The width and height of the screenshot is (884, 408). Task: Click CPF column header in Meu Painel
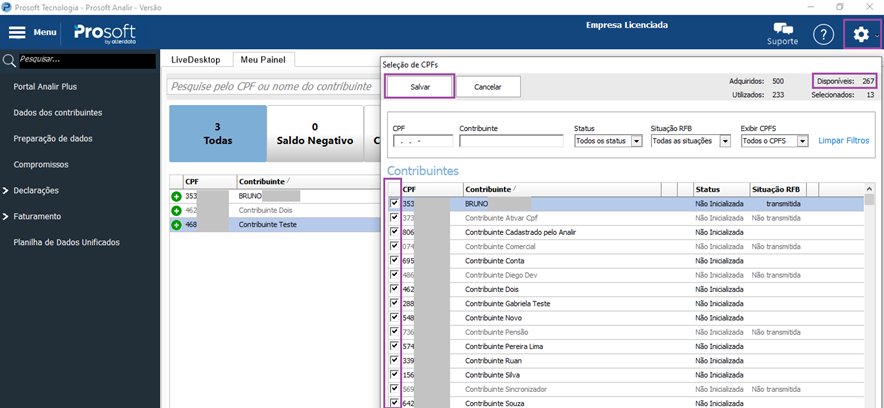(x=210, y=181)
